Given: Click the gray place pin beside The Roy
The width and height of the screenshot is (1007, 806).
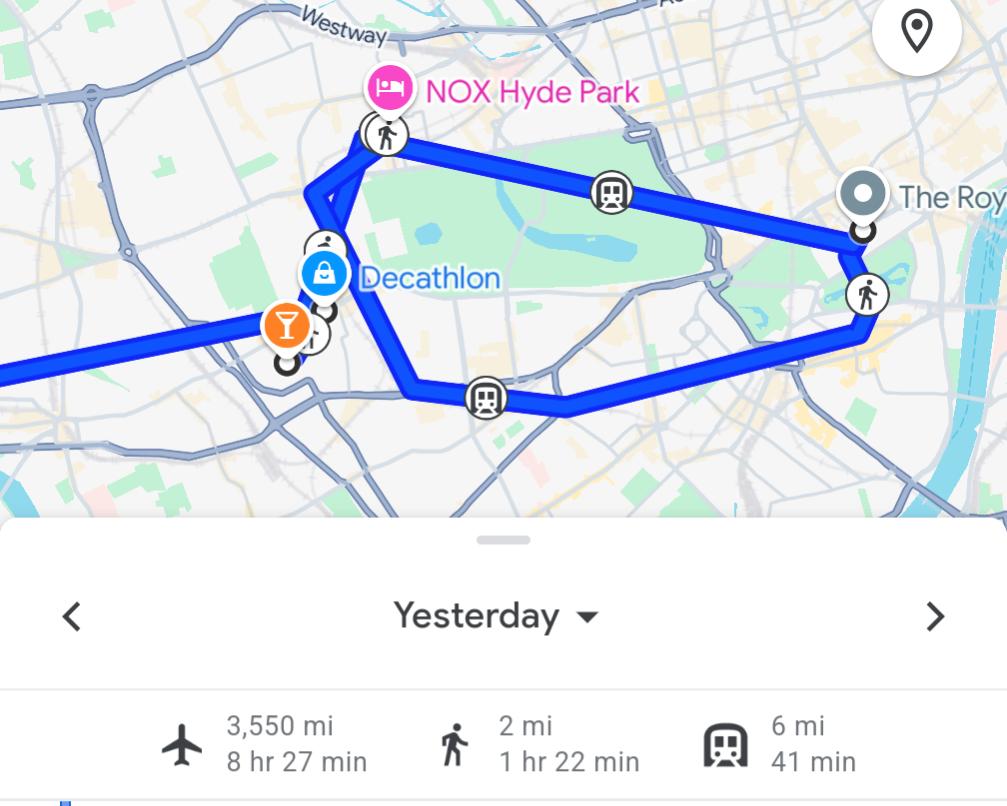Looking at the screenshot, I should (862, 193).
